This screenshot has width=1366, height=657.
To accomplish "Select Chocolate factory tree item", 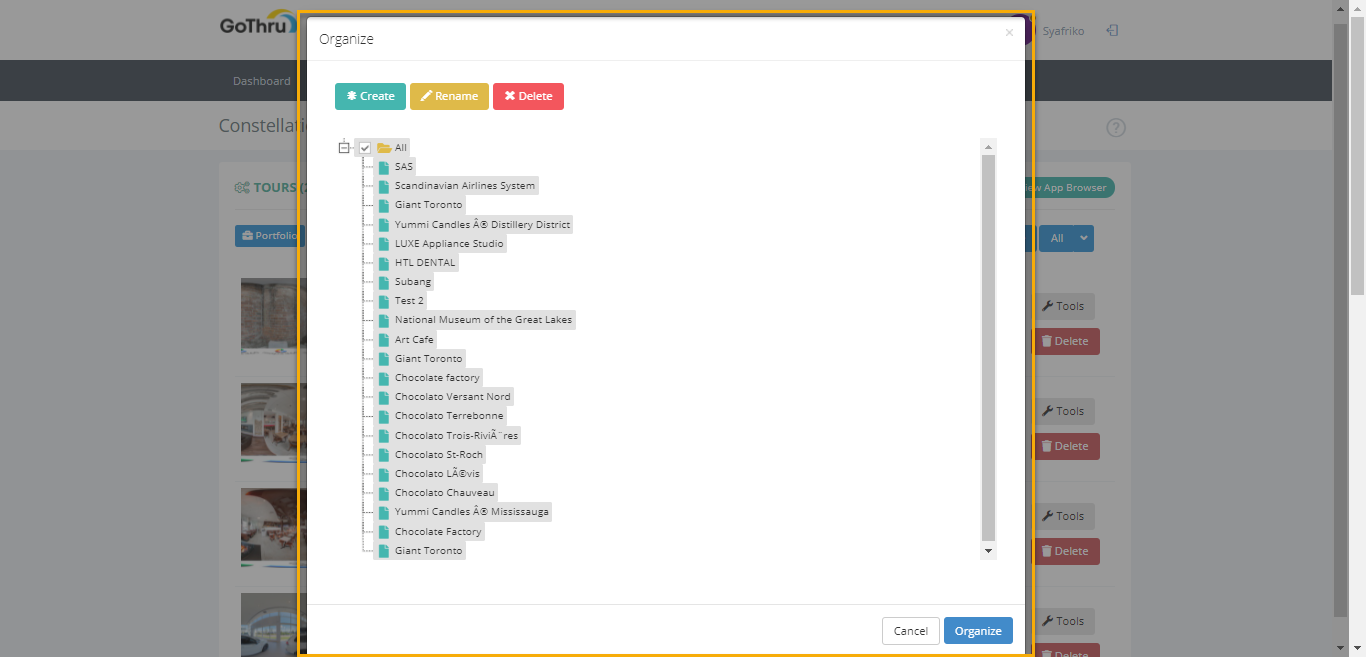I will tap(437, 378).
